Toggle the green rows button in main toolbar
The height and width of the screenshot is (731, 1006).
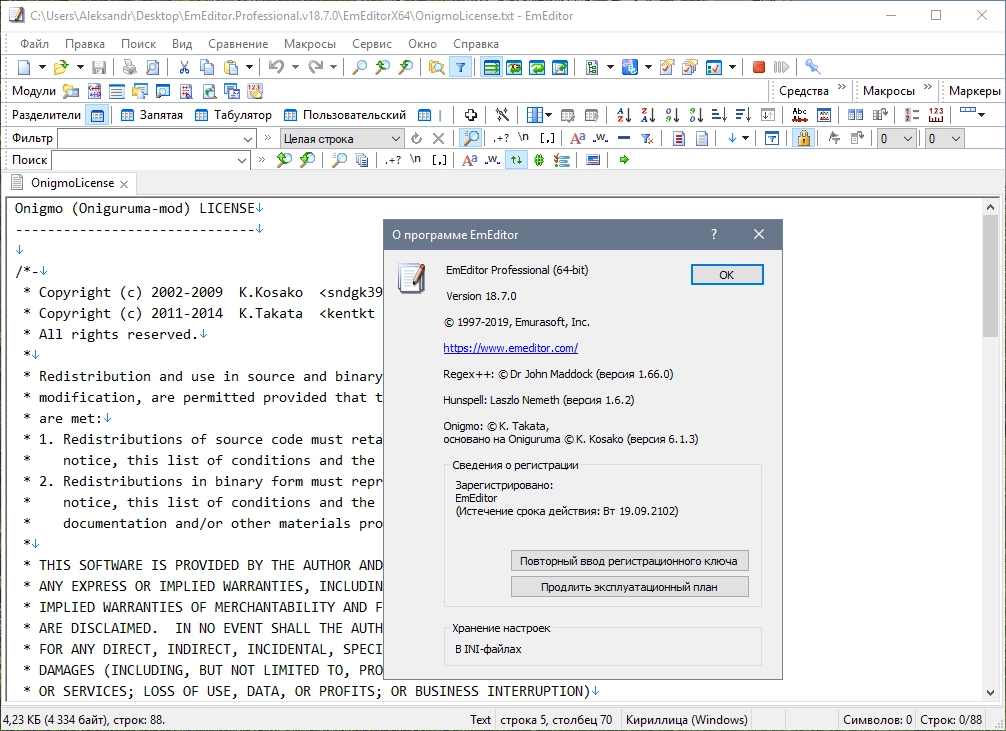(x=491, y=67)
